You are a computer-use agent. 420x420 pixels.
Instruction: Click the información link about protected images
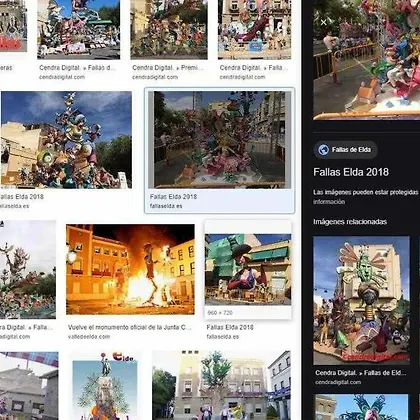pos(329,202)
